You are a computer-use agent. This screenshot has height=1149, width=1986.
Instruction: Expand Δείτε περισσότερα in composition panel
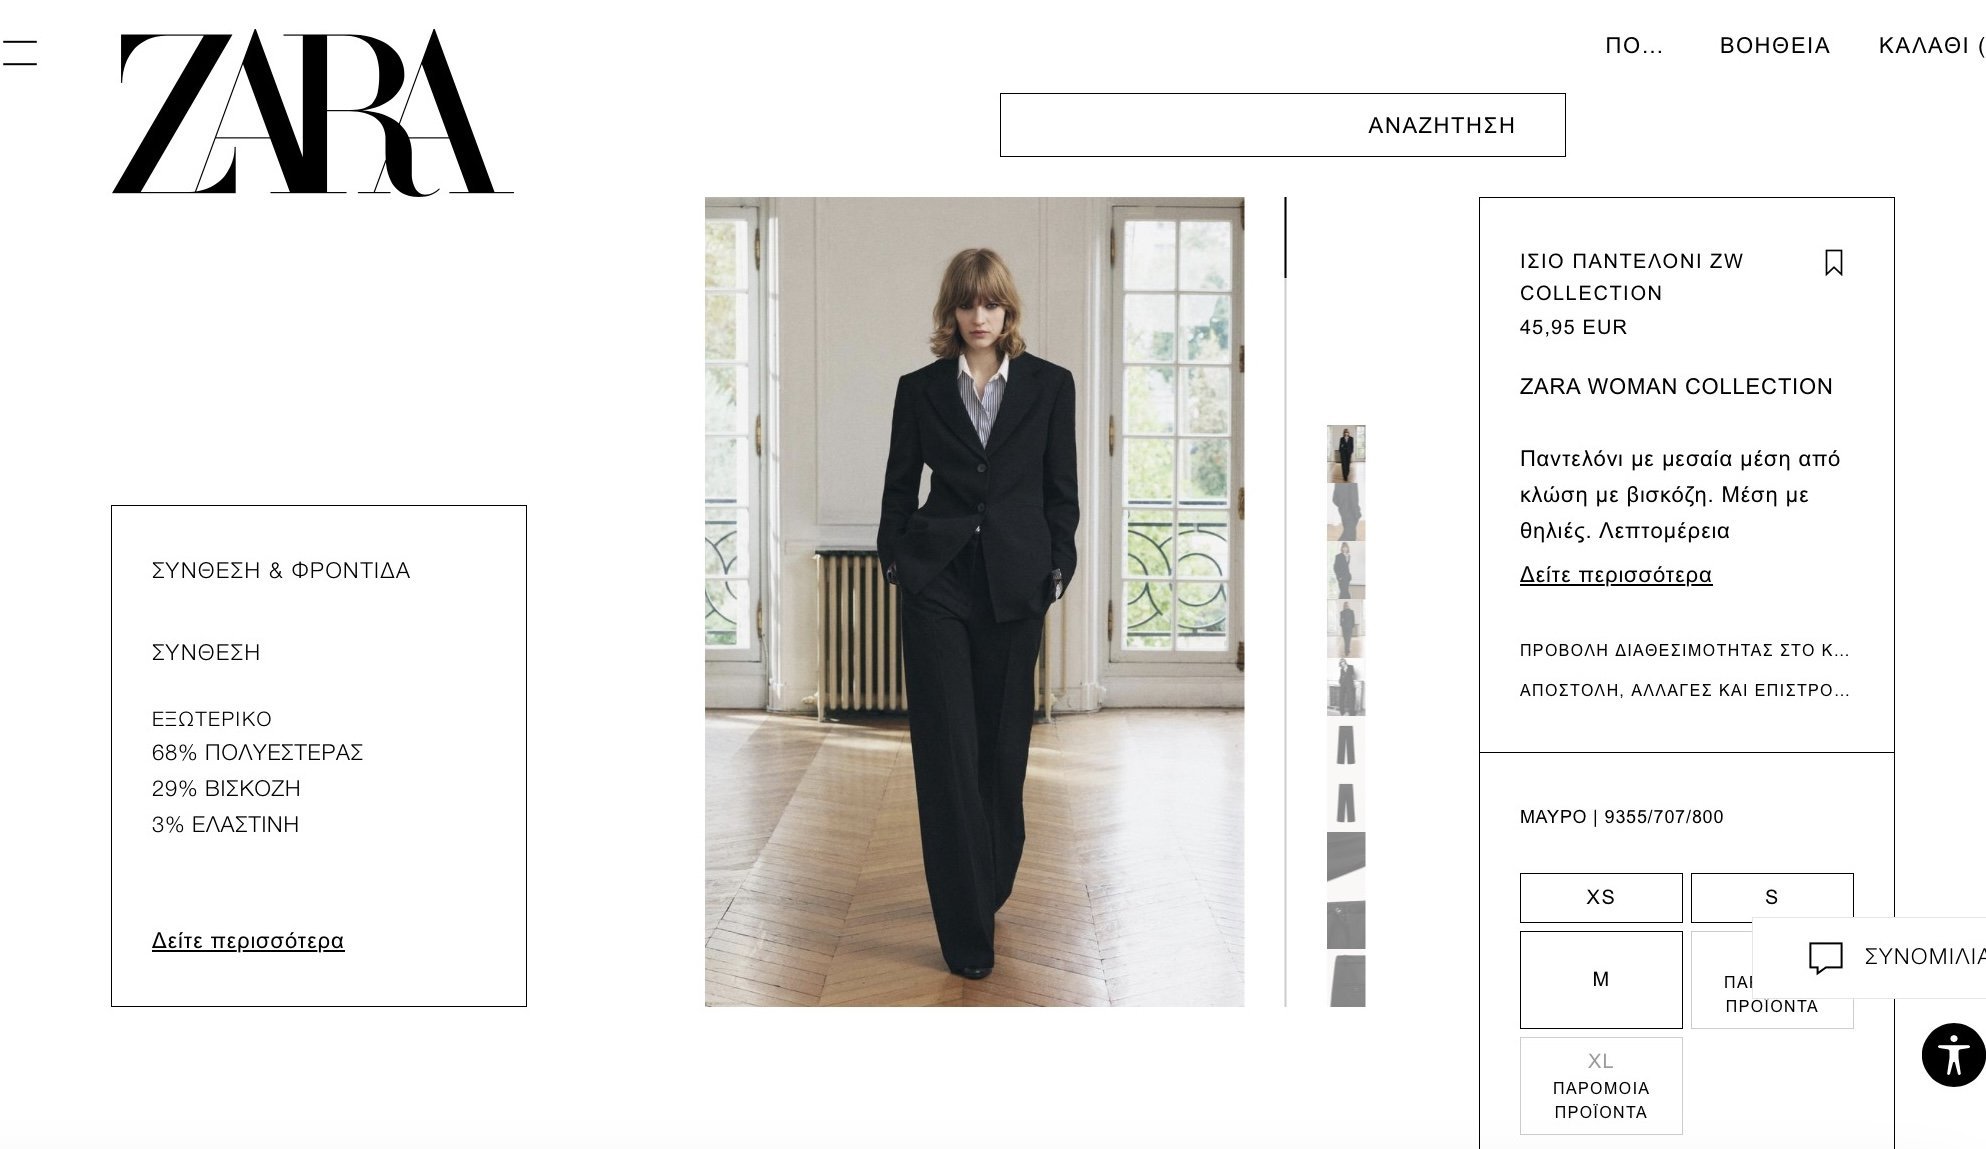pos(247,941)
